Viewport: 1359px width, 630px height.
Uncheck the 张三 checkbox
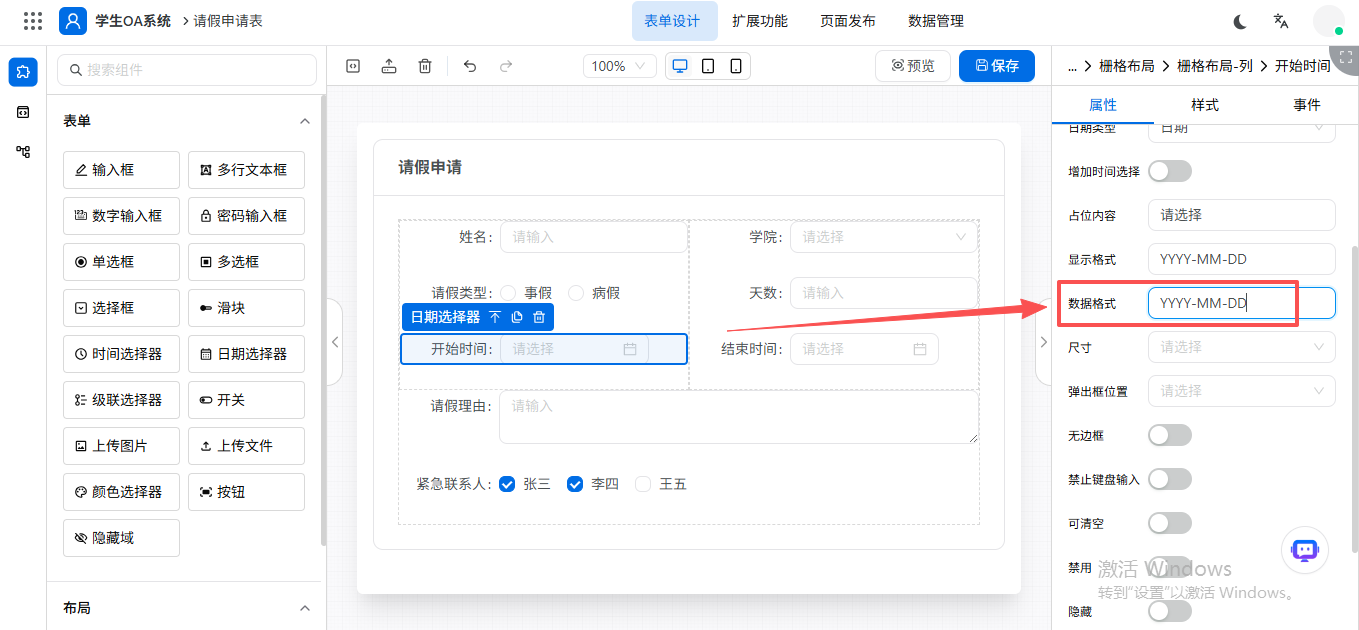[507, 484]
